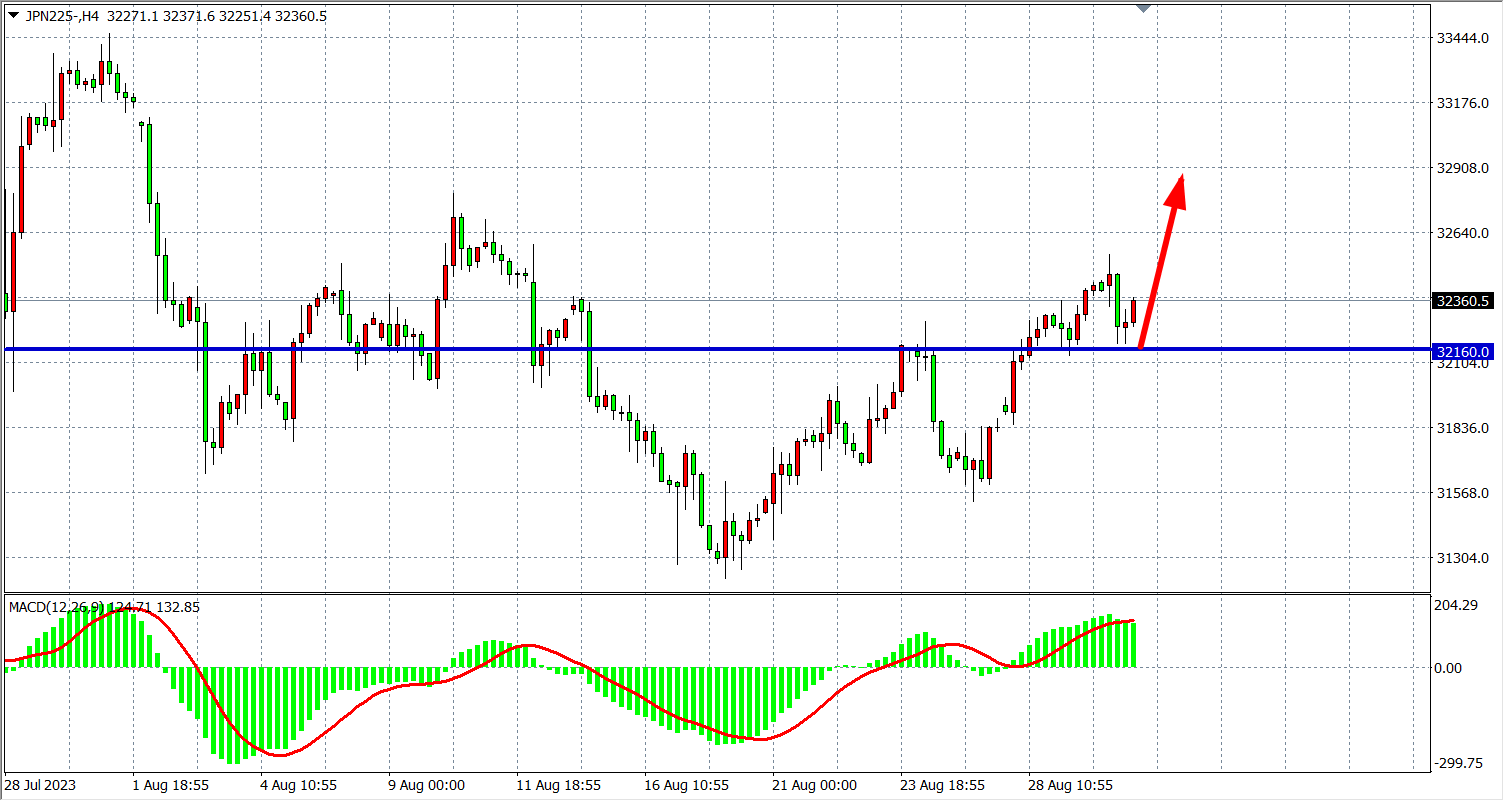Click the gray chart shift marker at top
1504x801 pixels.
[1145, 8]
